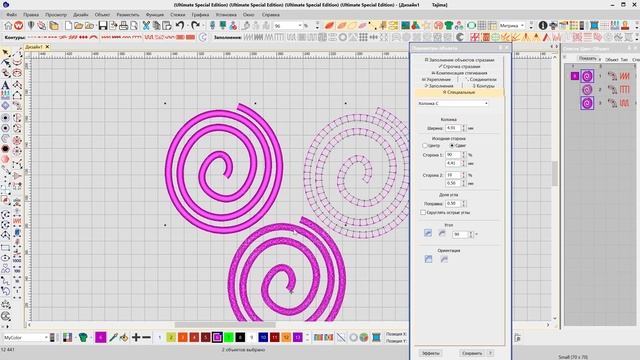This screenshot has width=640, height=360.
Task: Open the Стежки menu
Action: click(178, 14)
